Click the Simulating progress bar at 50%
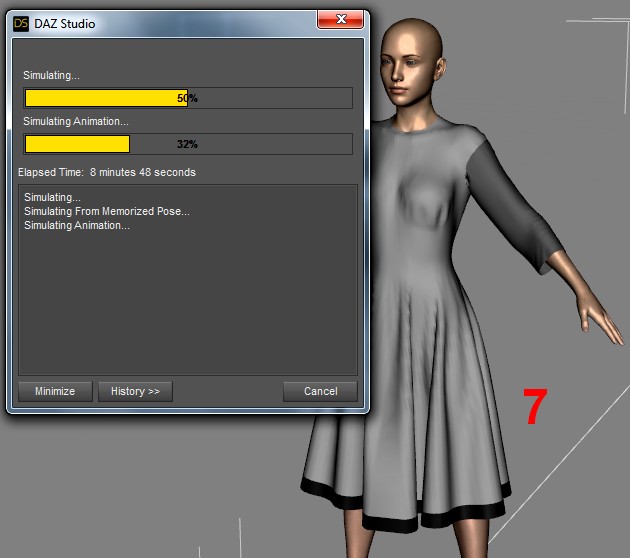This screenshot has width=630, height=558. tap(188, 98)
